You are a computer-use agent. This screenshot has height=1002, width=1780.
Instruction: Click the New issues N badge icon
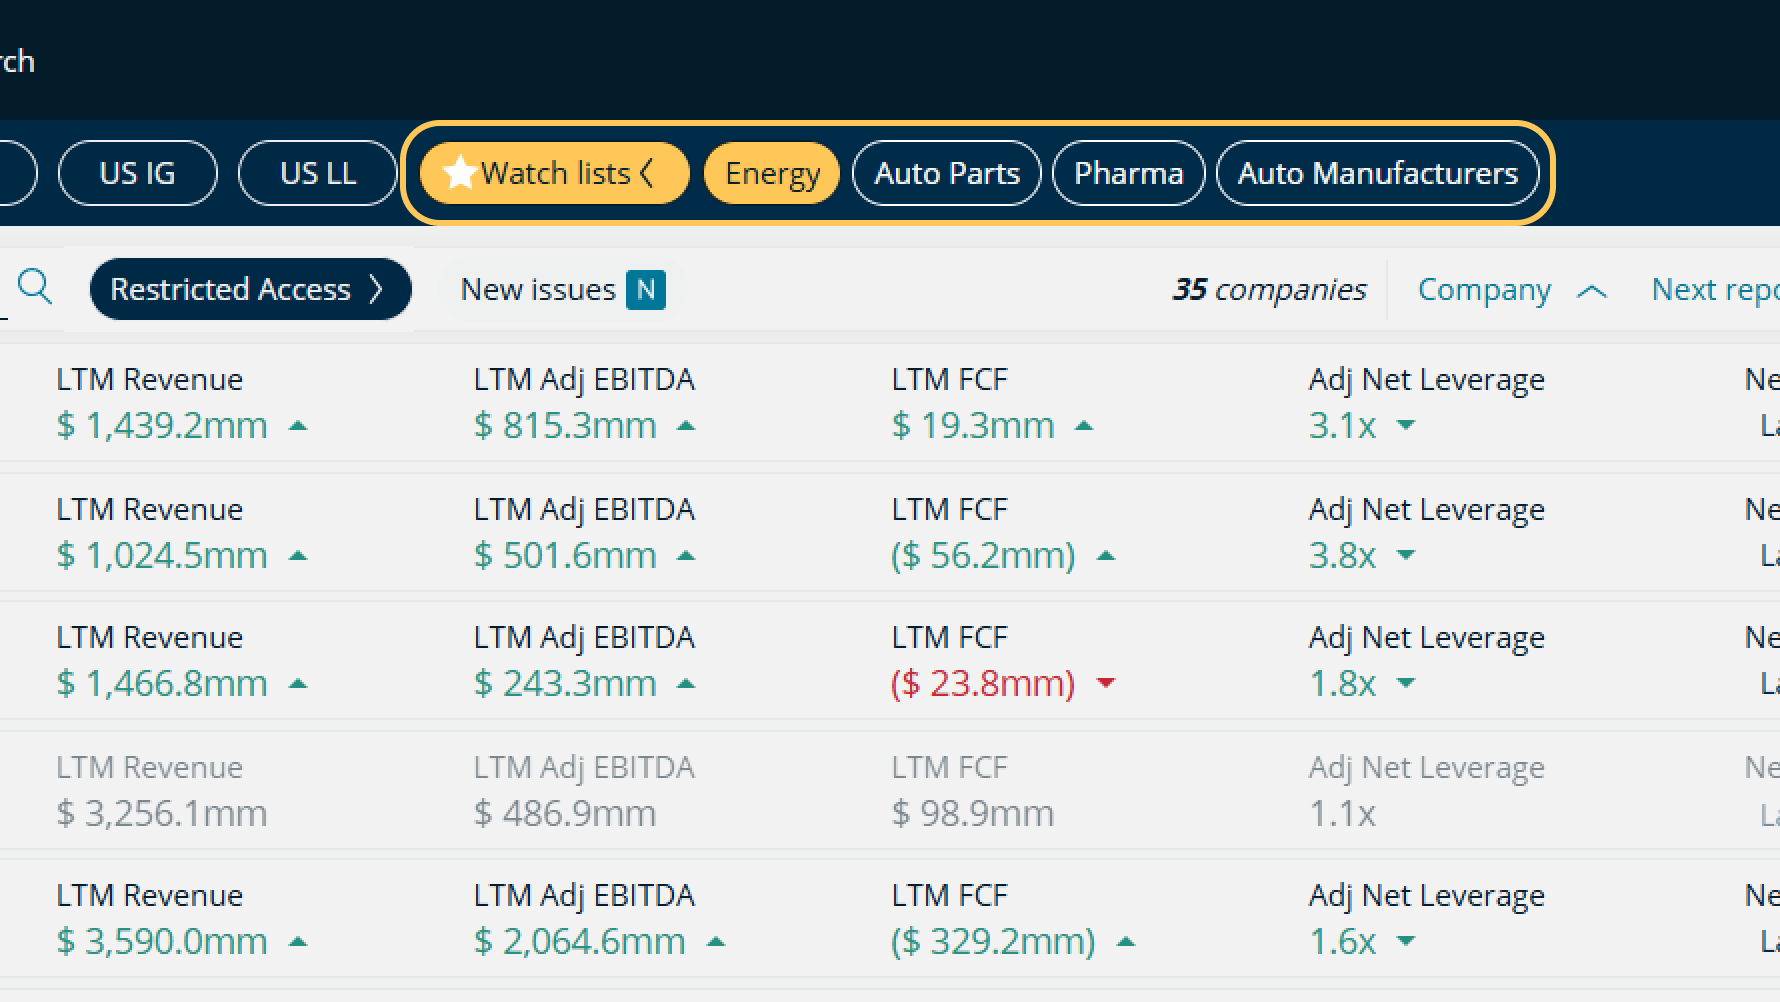click(x=646, y=290)
